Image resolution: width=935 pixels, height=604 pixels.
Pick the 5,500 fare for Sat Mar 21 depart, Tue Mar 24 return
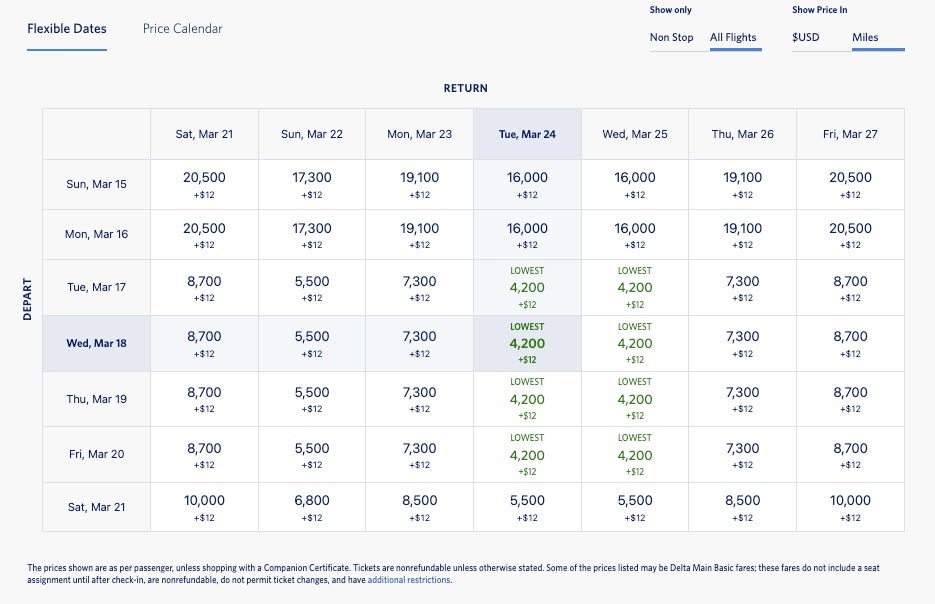526,507
